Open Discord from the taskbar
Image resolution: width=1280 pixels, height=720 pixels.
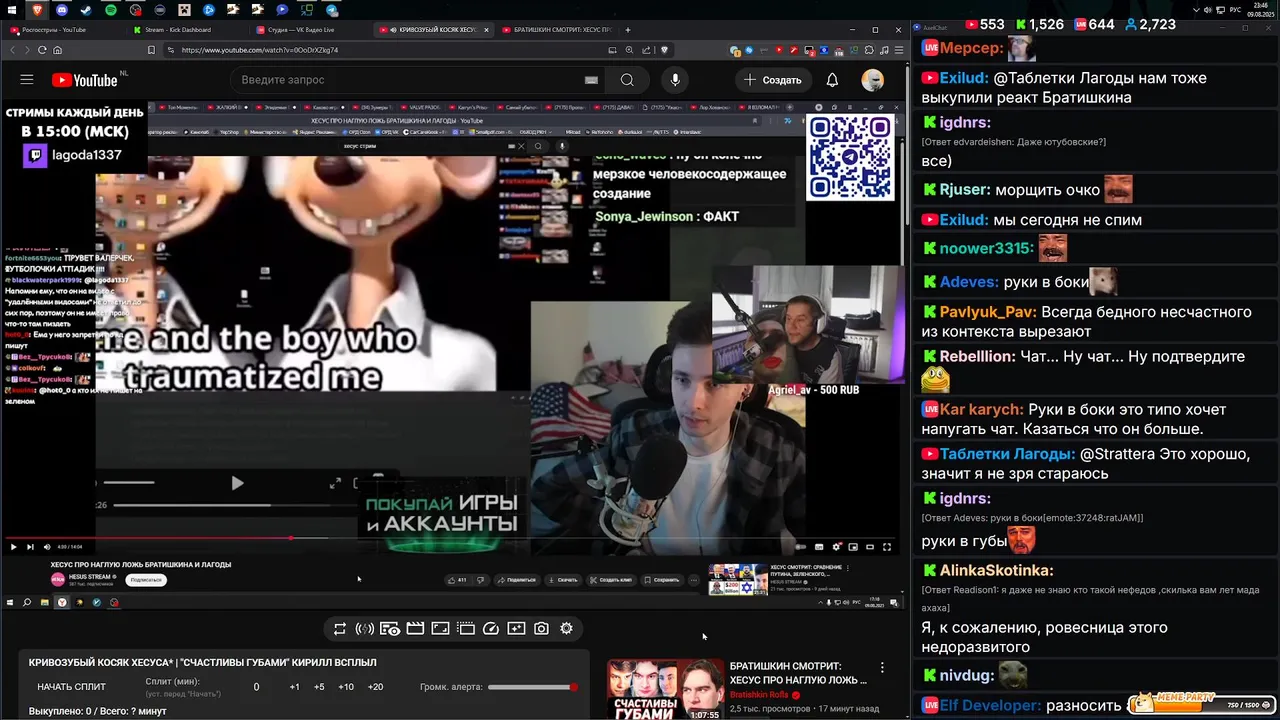[61, 10]
